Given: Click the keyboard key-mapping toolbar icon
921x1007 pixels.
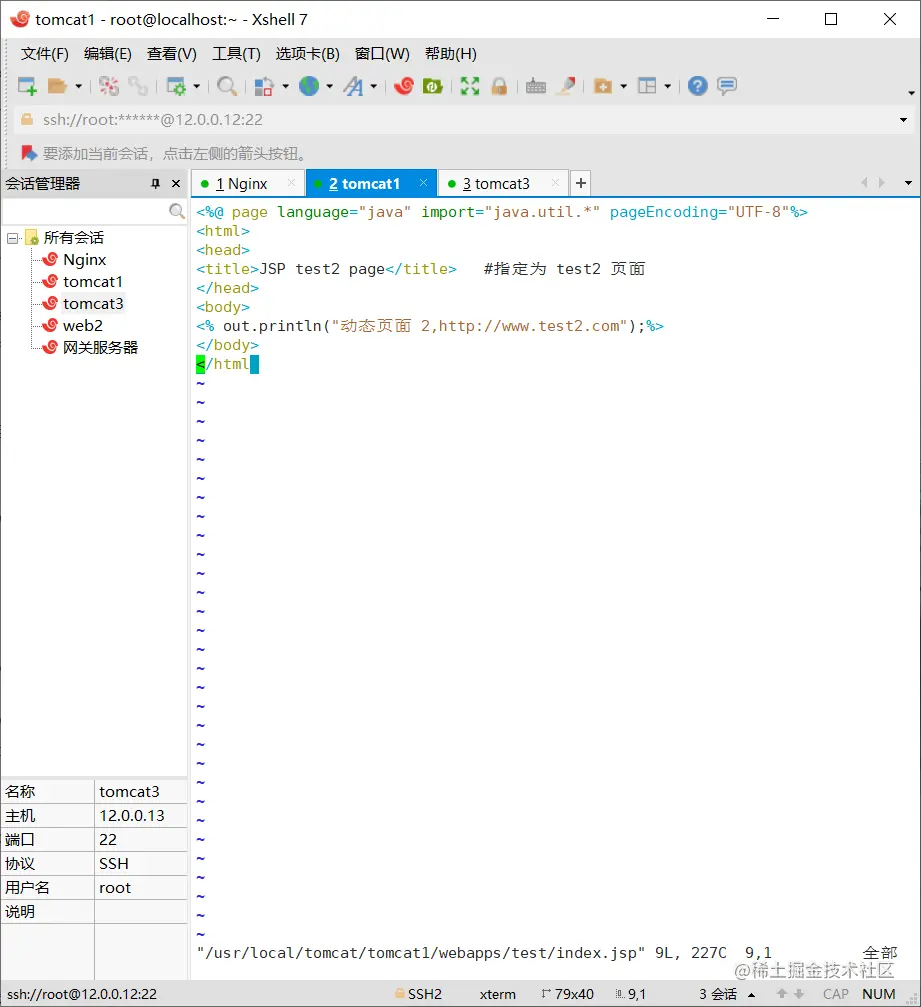Looking at the screenshot, I should coord(536,86).
